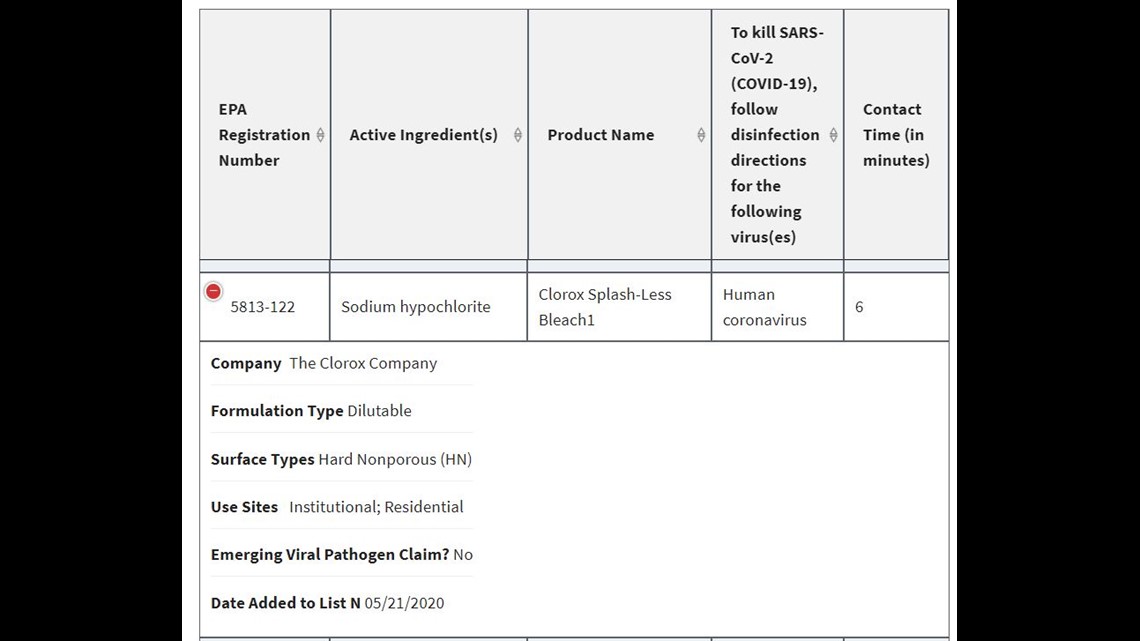Click The Clorox Company value

point(363,363)
